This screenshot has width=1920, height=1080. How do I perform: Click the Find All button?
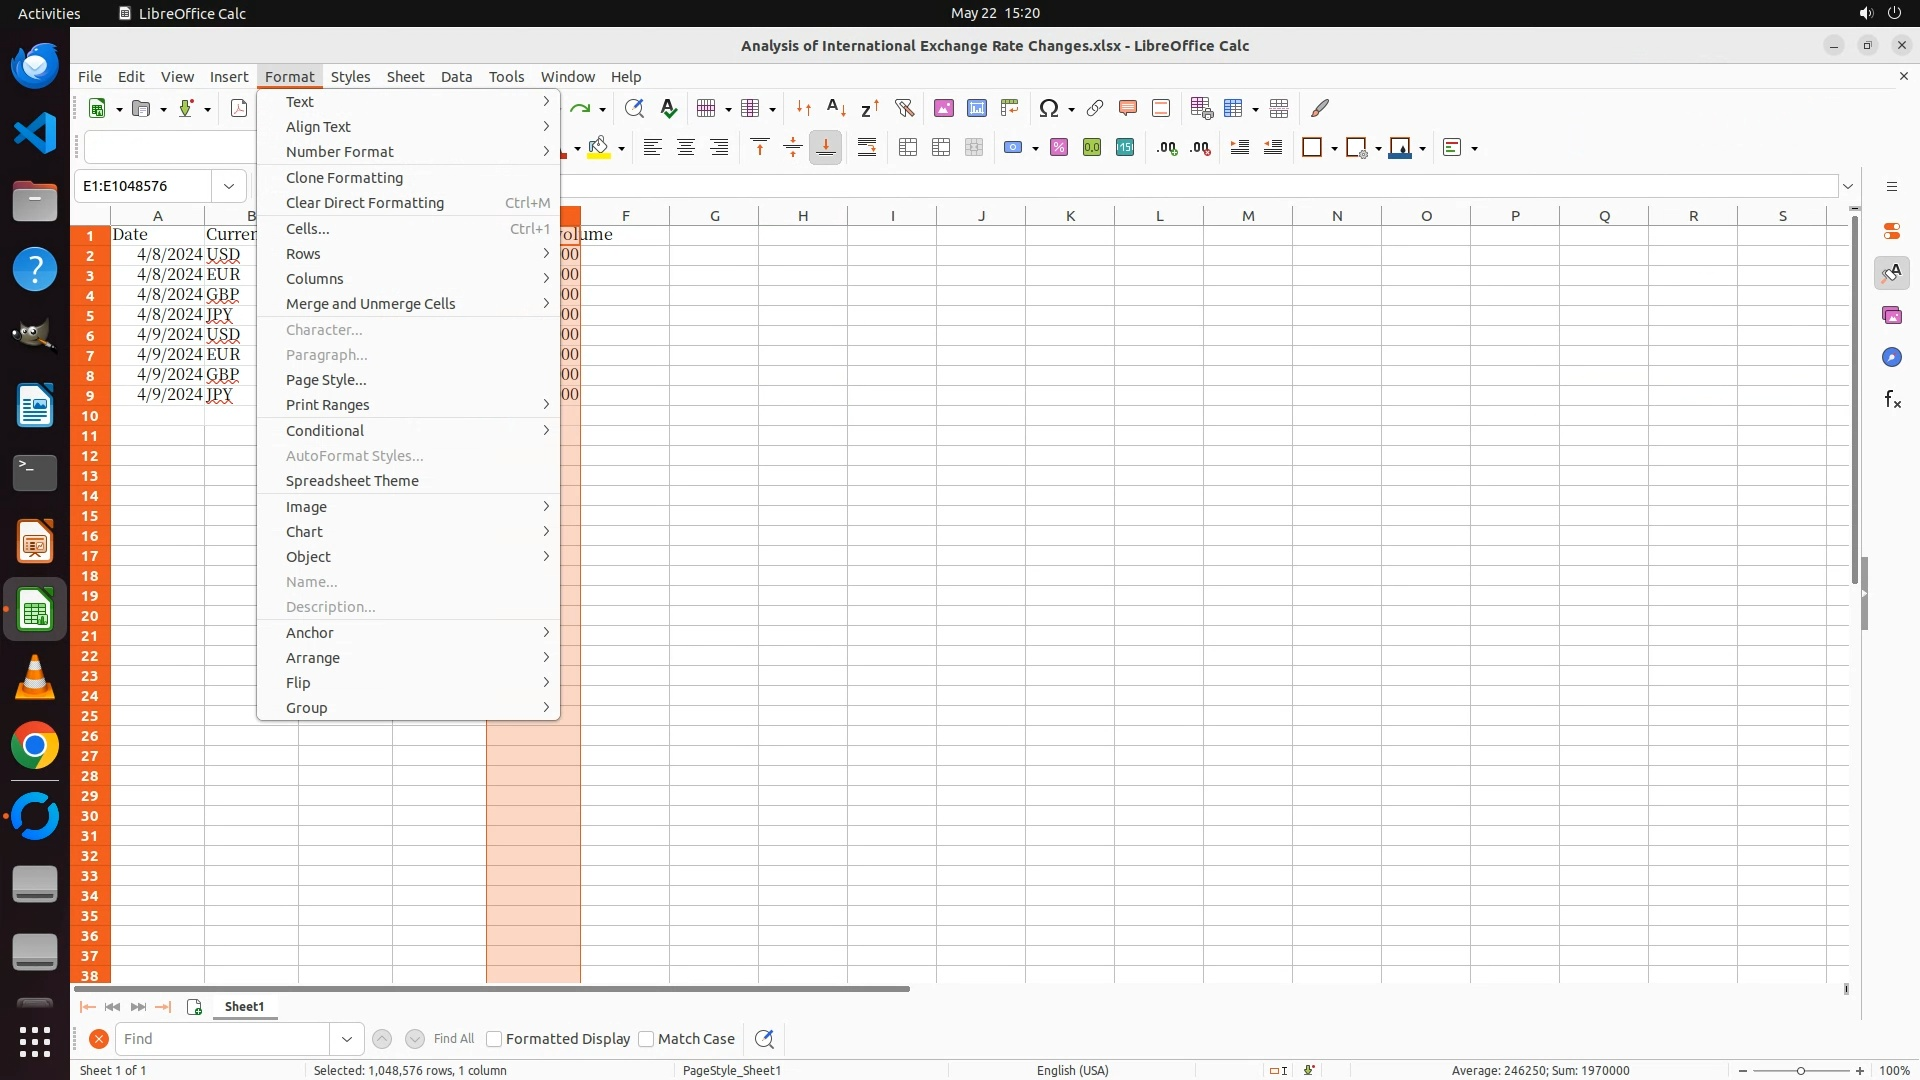pos(453,1039)
